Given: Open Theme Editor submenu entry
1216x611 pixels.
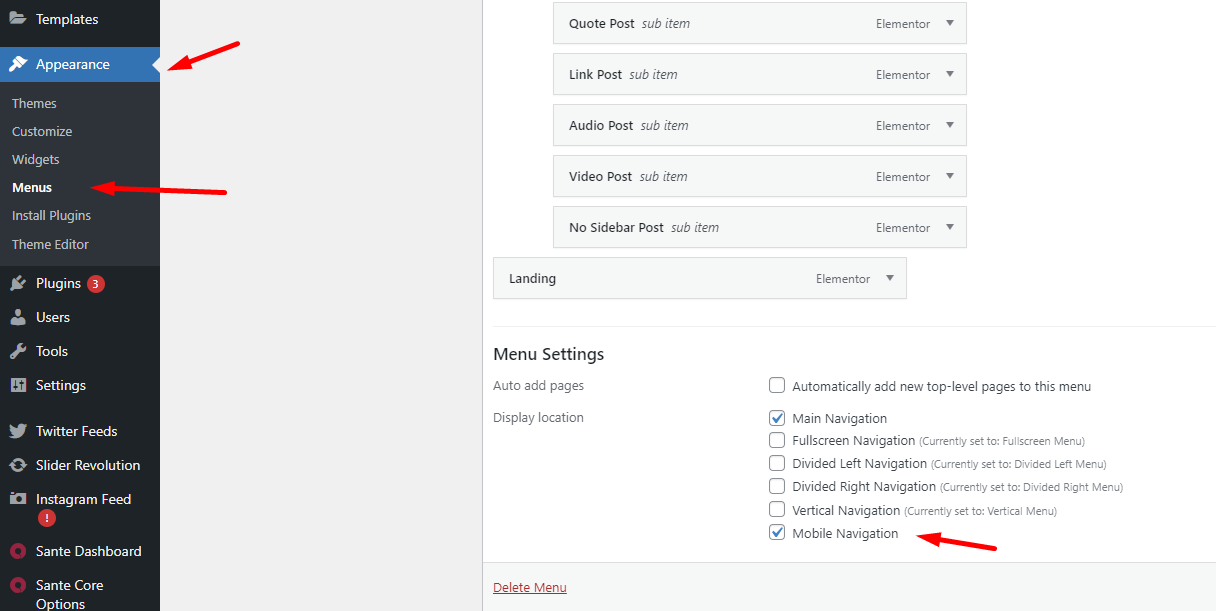Looking at the screenshot, I should (x=50, y=244).
